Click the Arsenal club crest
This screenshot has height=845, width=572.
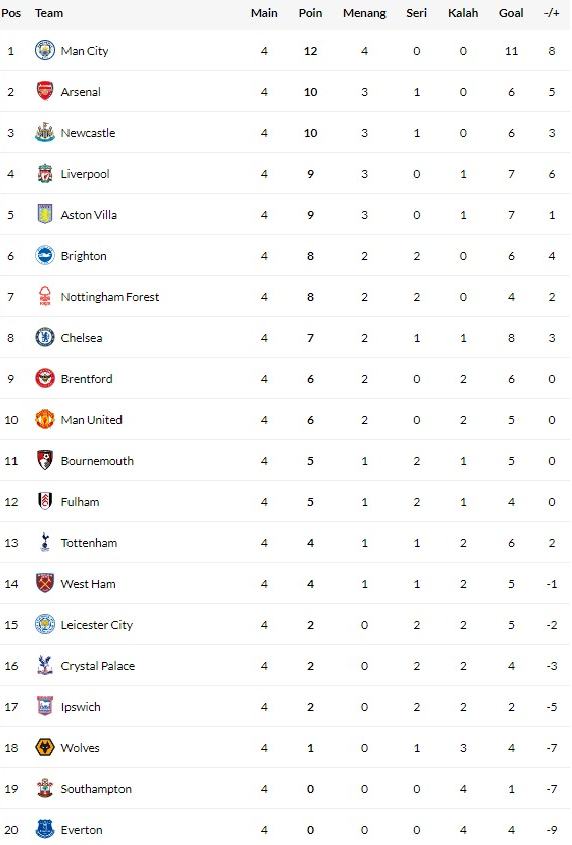point(45,92)
